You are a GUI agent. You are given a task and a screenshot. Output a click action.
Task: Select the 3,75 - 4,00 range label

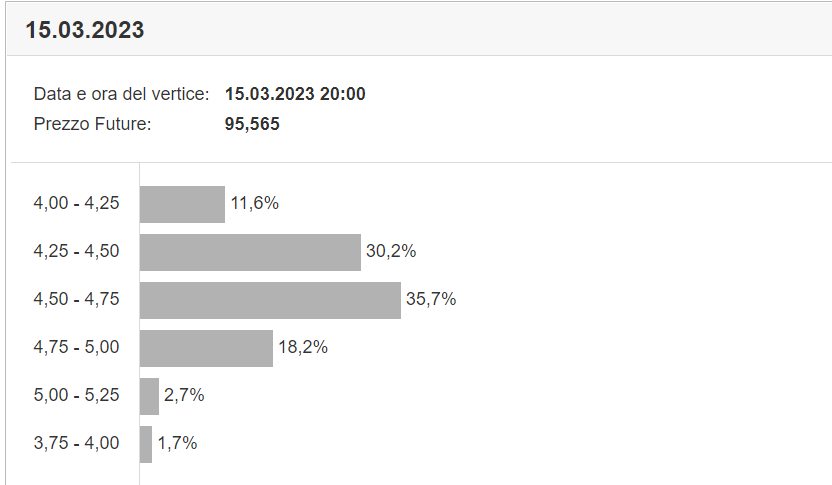click(x=76, y=443)
